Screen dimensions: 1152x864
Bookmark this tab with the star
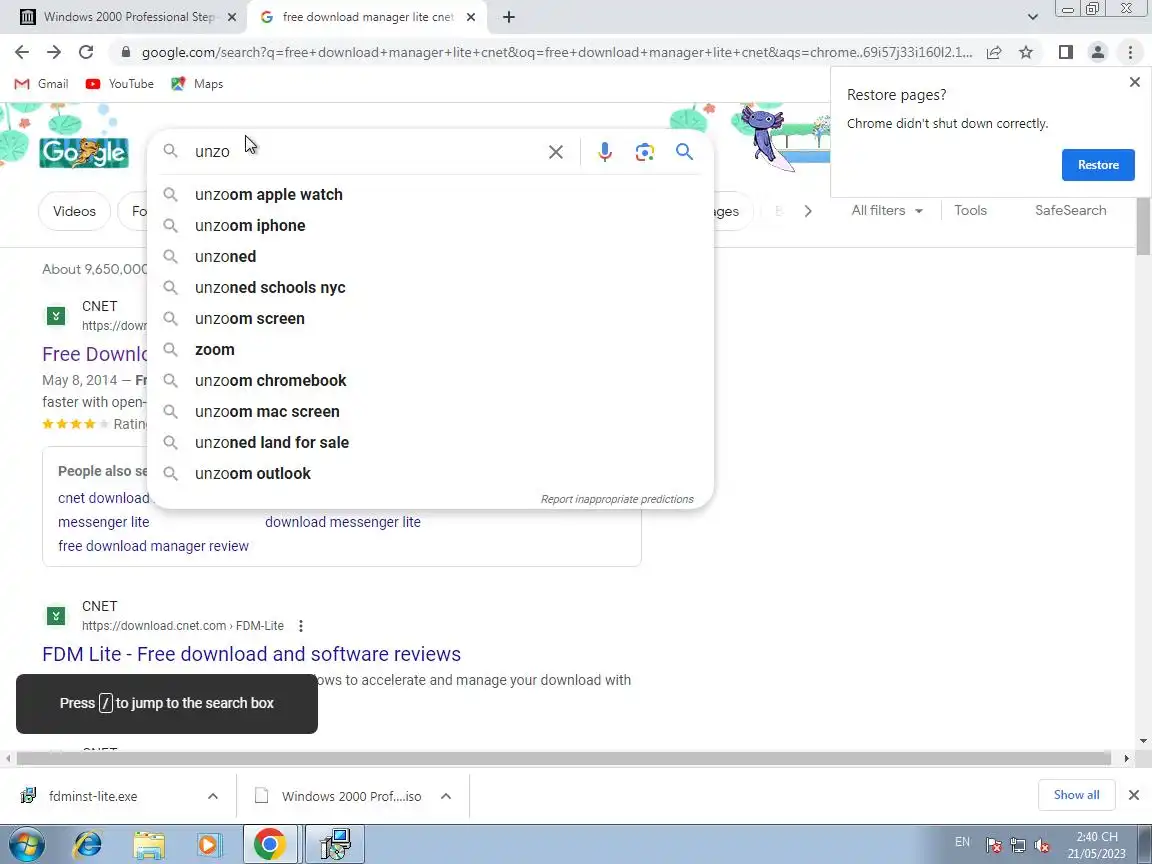click(x=1026, y=52)
